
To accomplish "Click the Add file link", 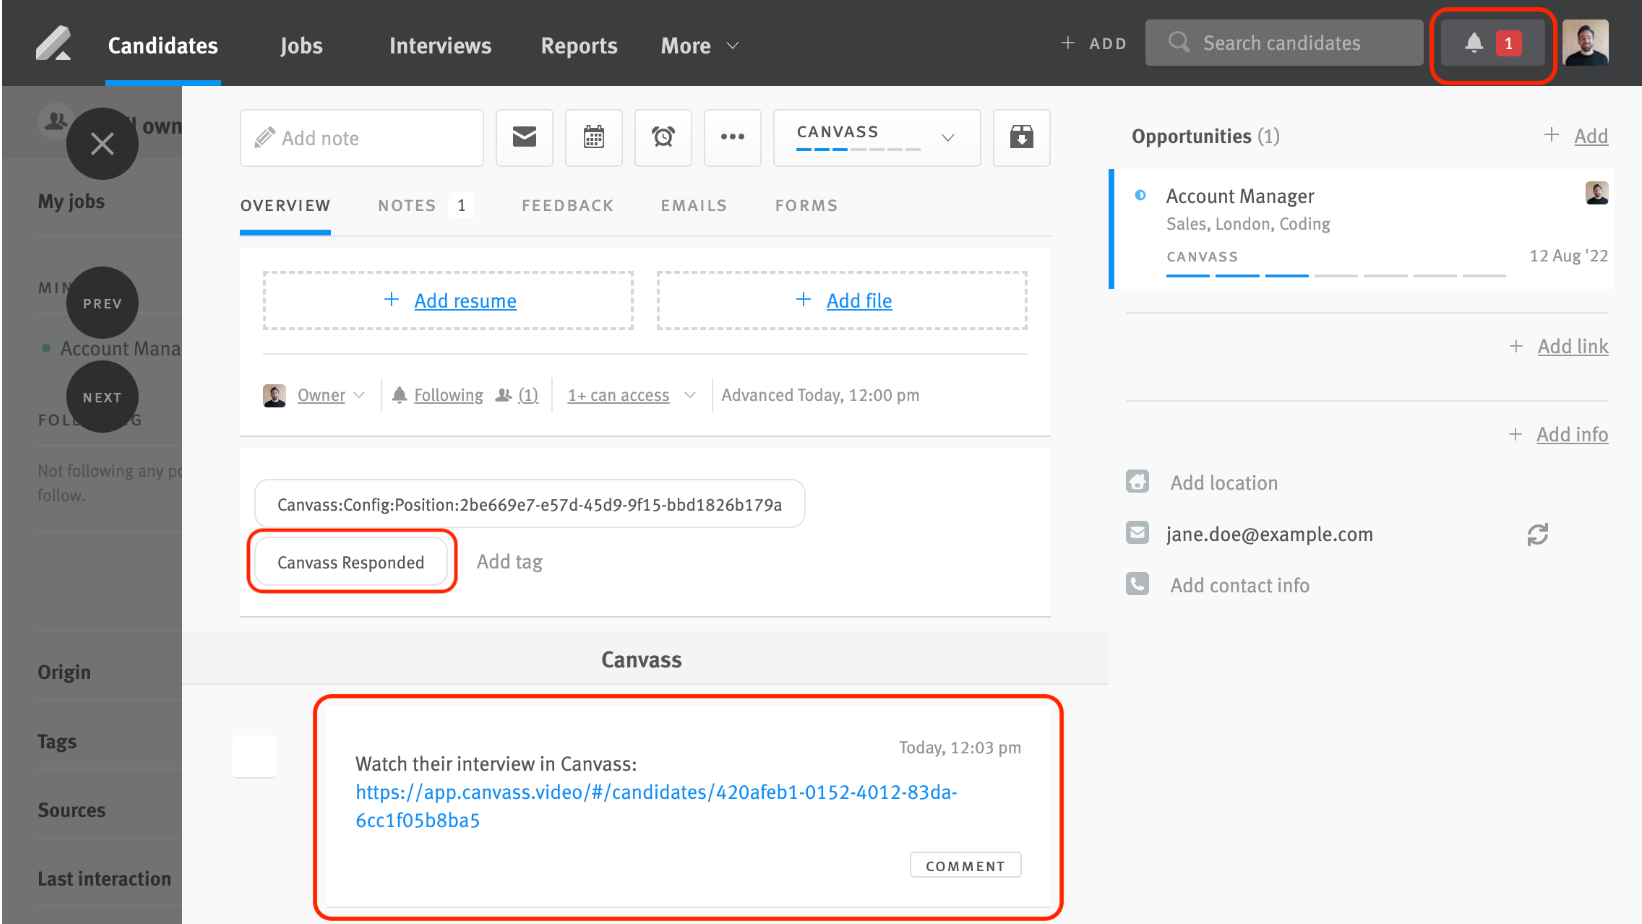I will click(859, 301).
